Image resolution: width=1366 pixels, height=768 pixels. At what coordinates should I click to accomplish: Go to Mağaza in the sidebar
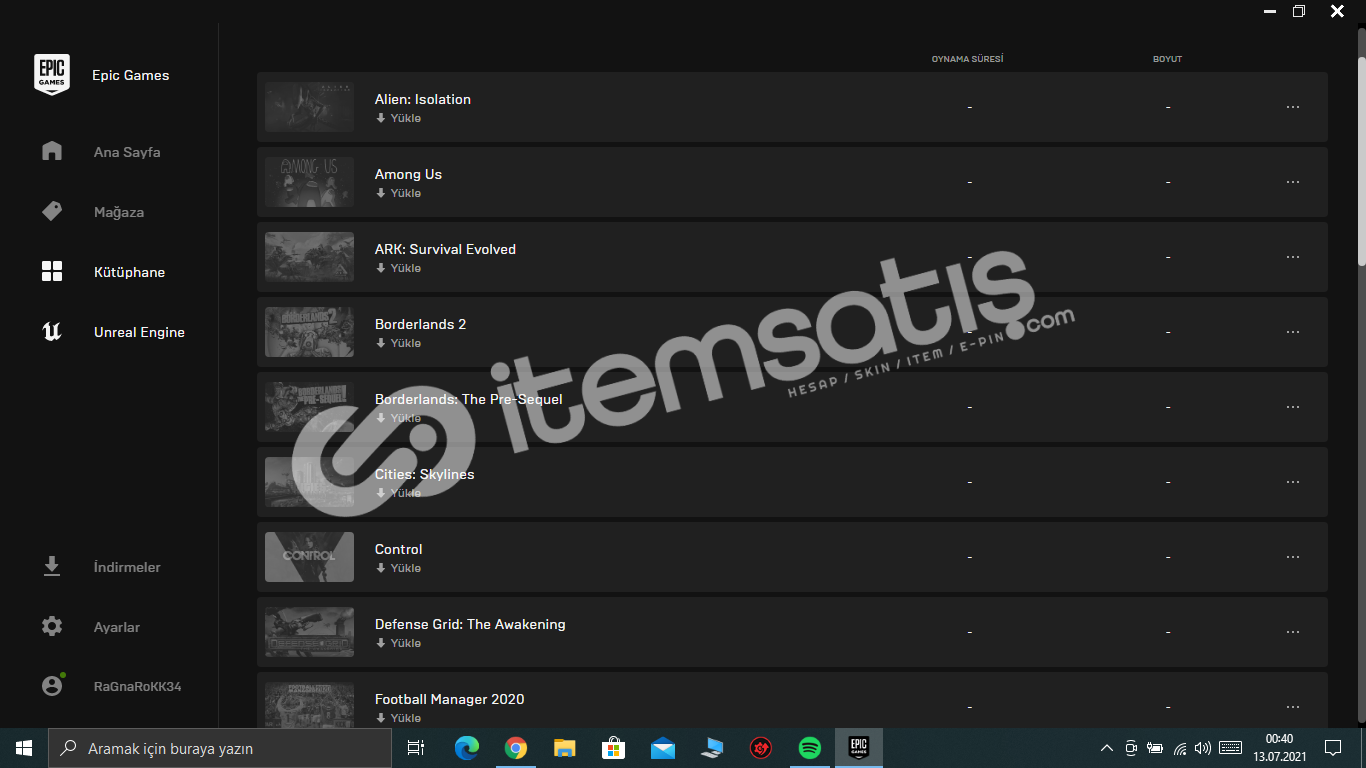tap(119, 212)
